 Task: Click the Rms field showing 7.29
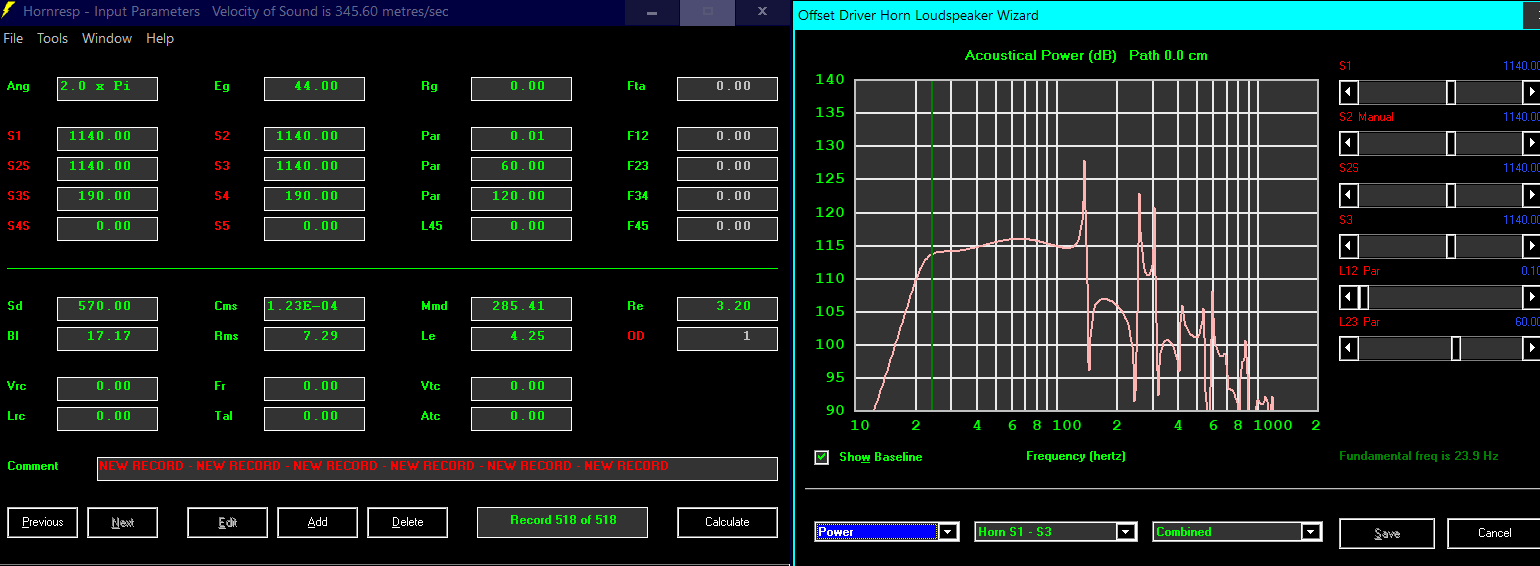click(x=314, y=338)
